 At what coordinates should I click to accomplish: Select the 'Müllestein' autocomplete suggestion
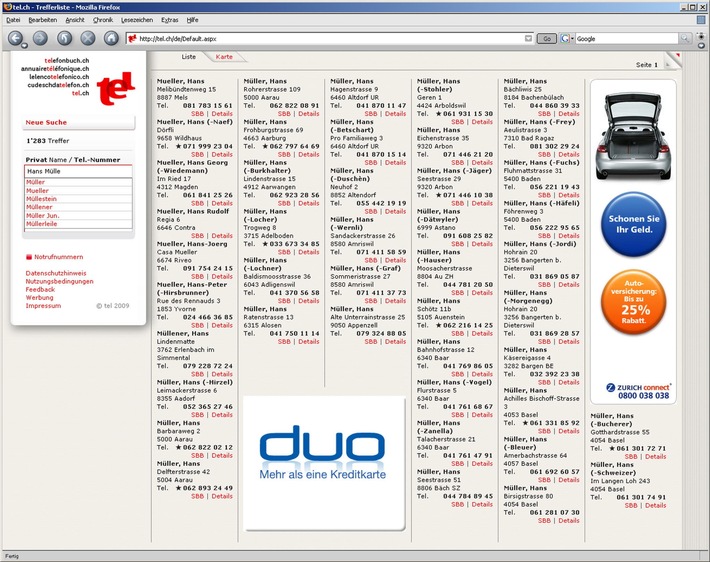[x=43, y=199]
